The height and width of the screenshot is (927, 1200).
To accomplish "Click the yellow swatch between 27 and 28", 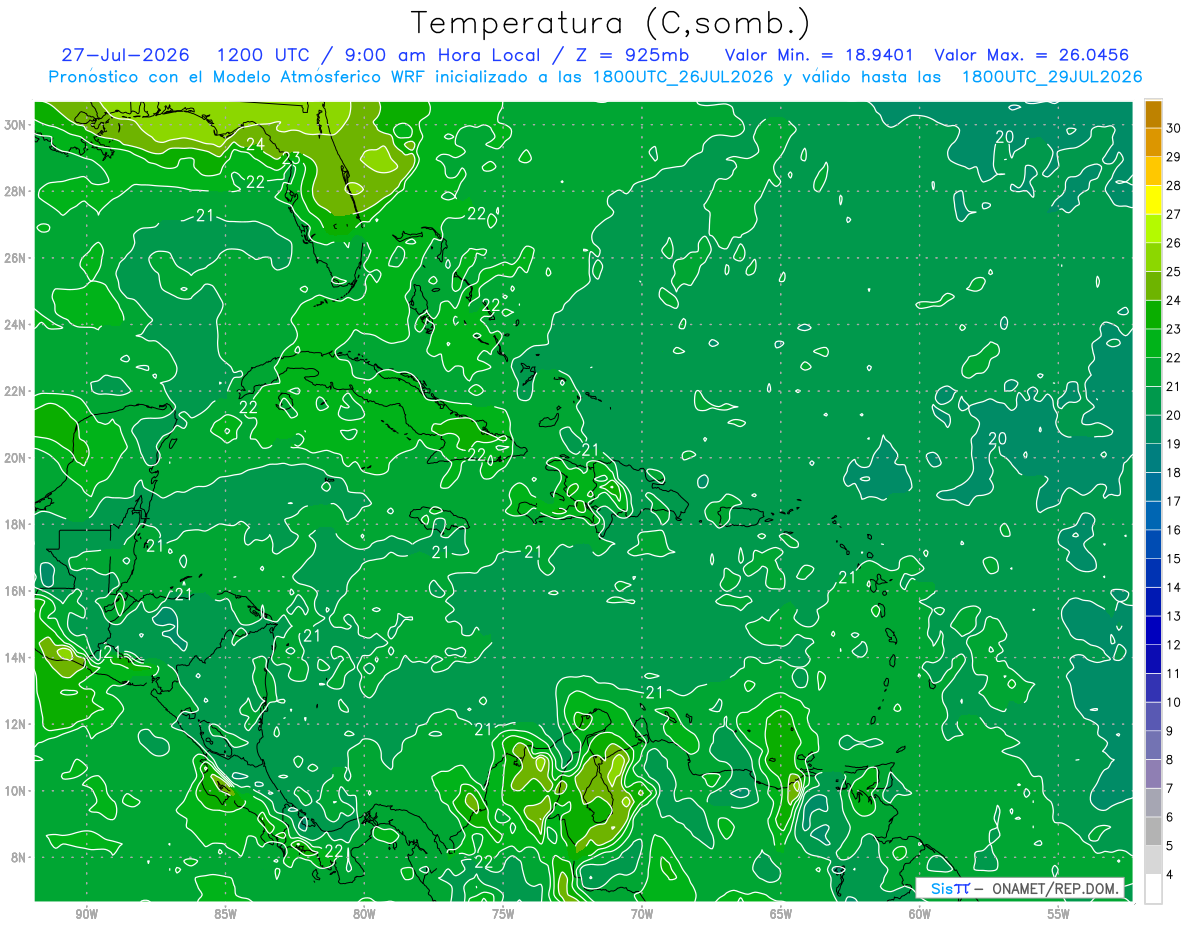I will pos(1153,200).
